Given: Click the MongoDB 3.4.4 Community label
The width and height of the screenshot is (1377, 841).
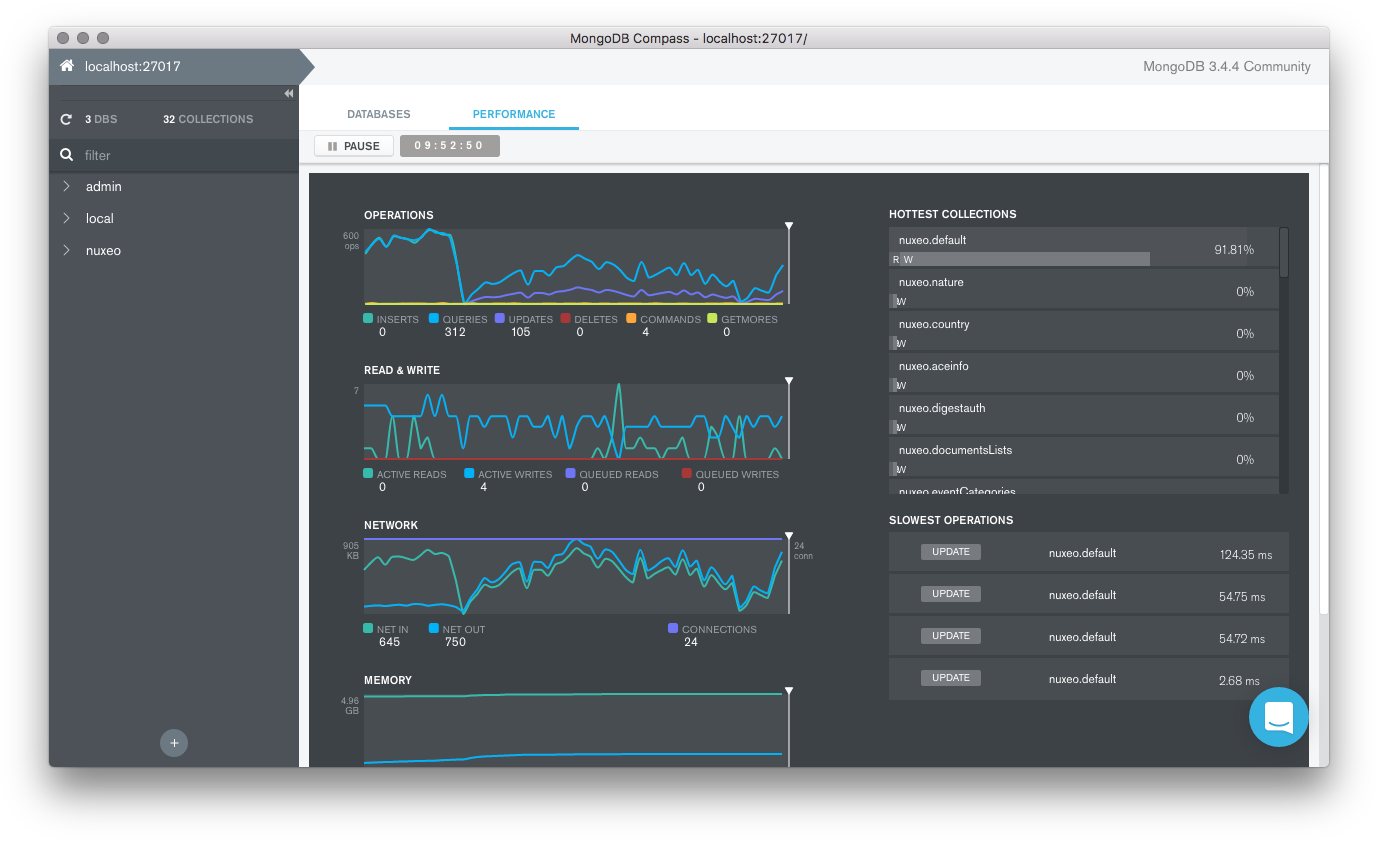Looking at the screenshot, I should (1226, 67).
